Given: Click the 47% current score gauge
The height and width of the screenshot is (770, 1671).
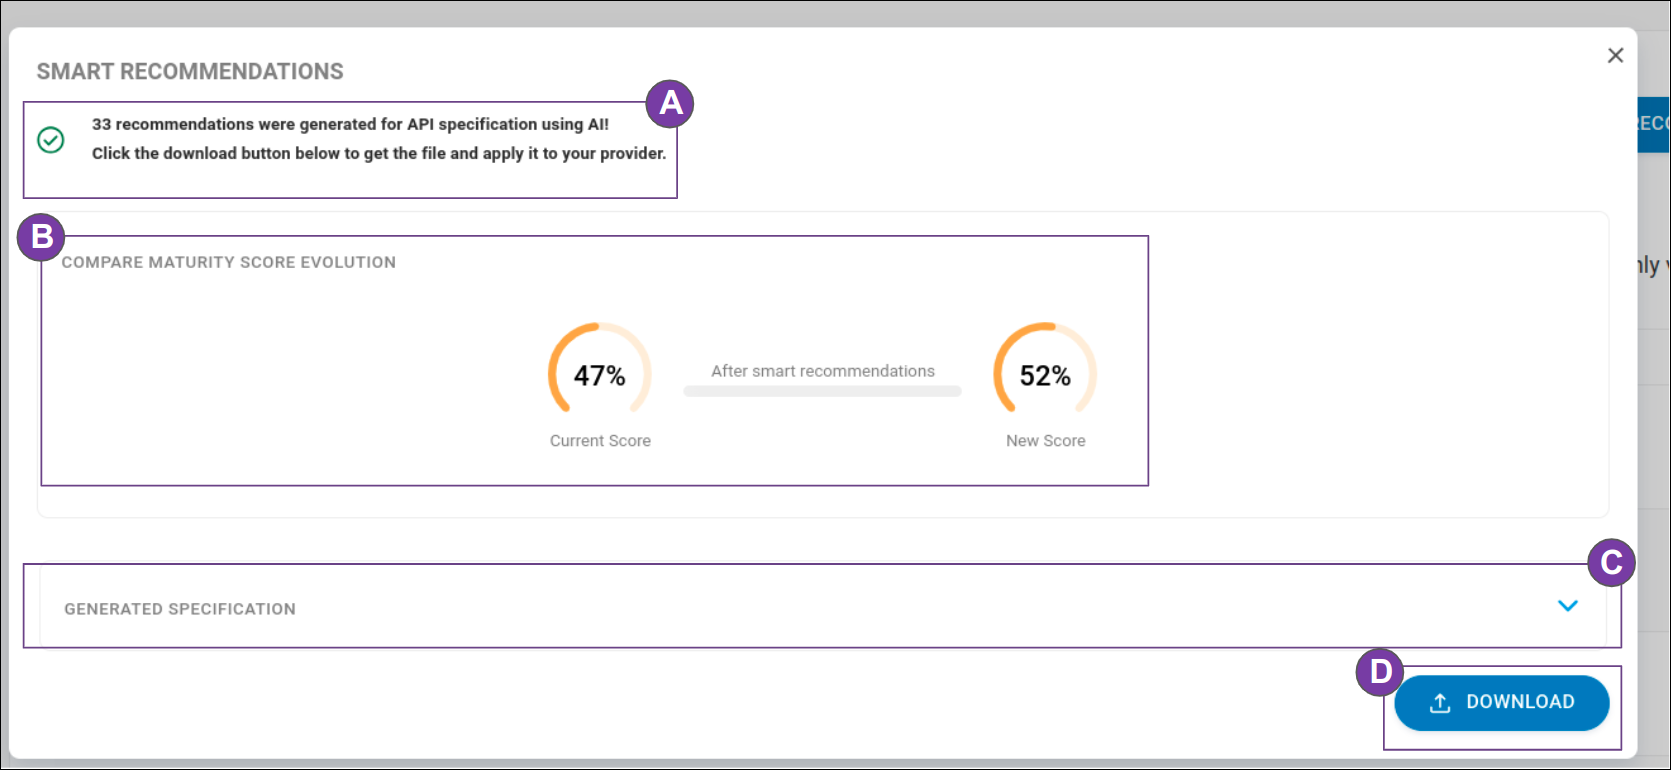Looking at the screenshot, I should pos(599,375).
